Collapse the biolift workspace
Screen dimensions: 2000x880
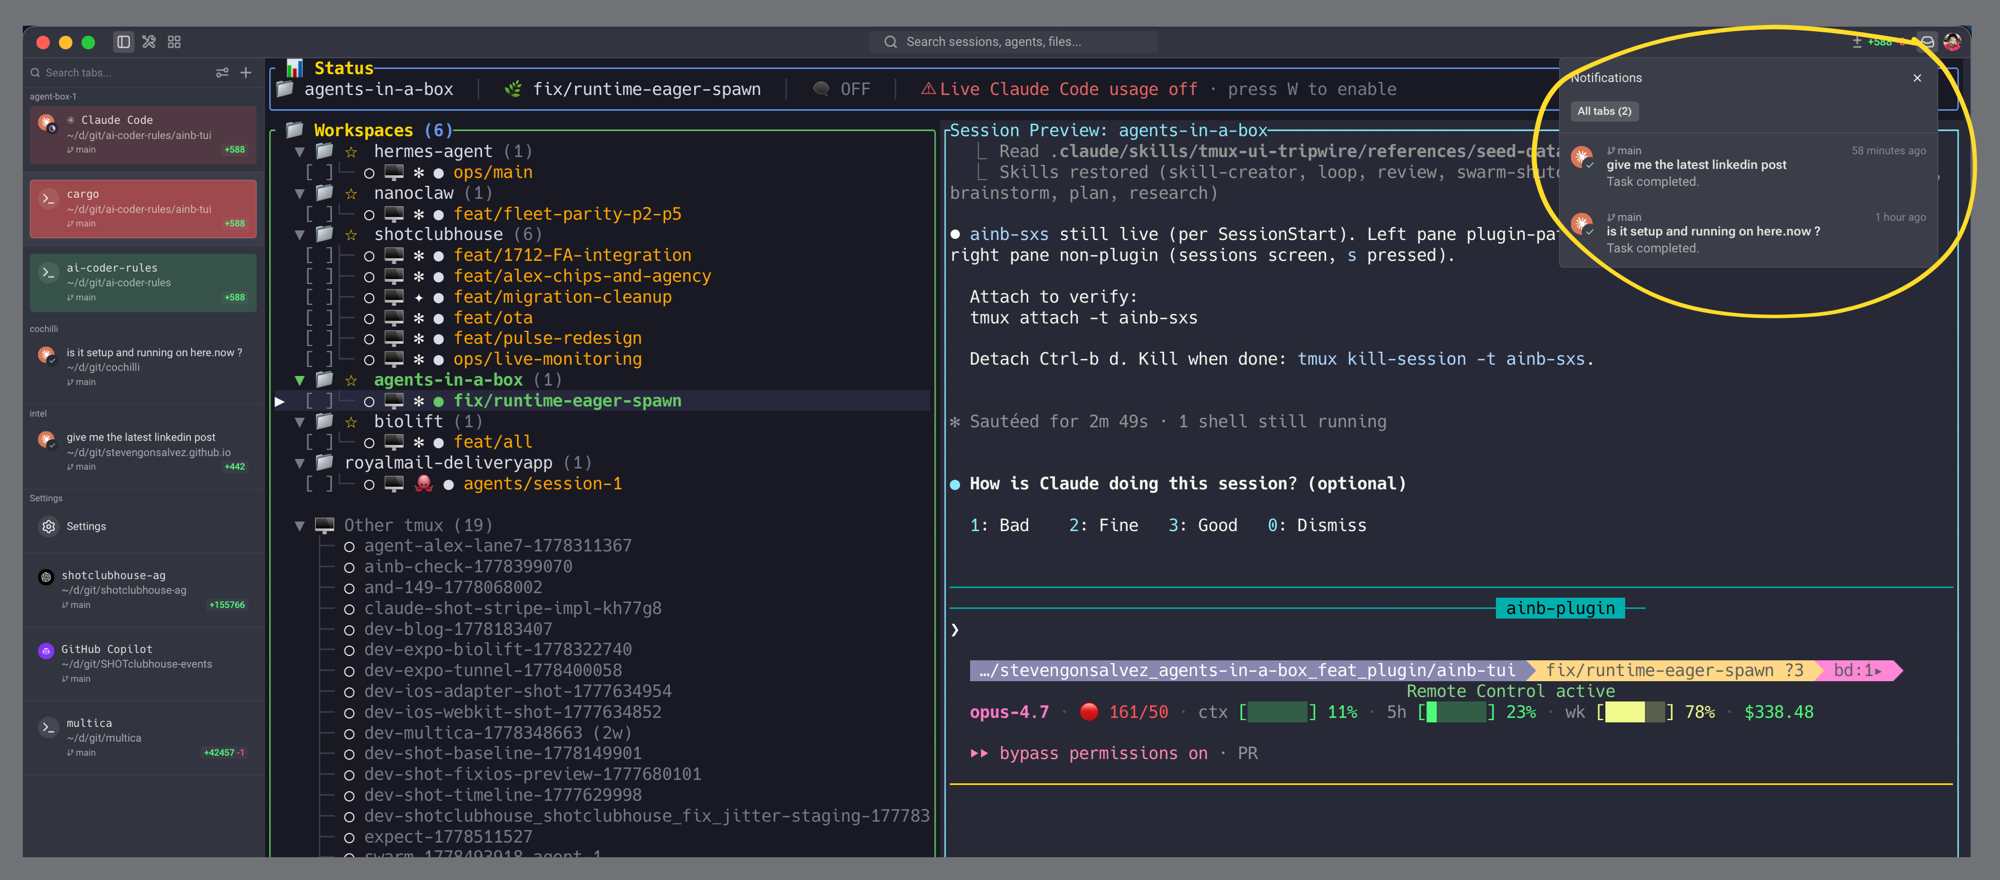(299, 422)
